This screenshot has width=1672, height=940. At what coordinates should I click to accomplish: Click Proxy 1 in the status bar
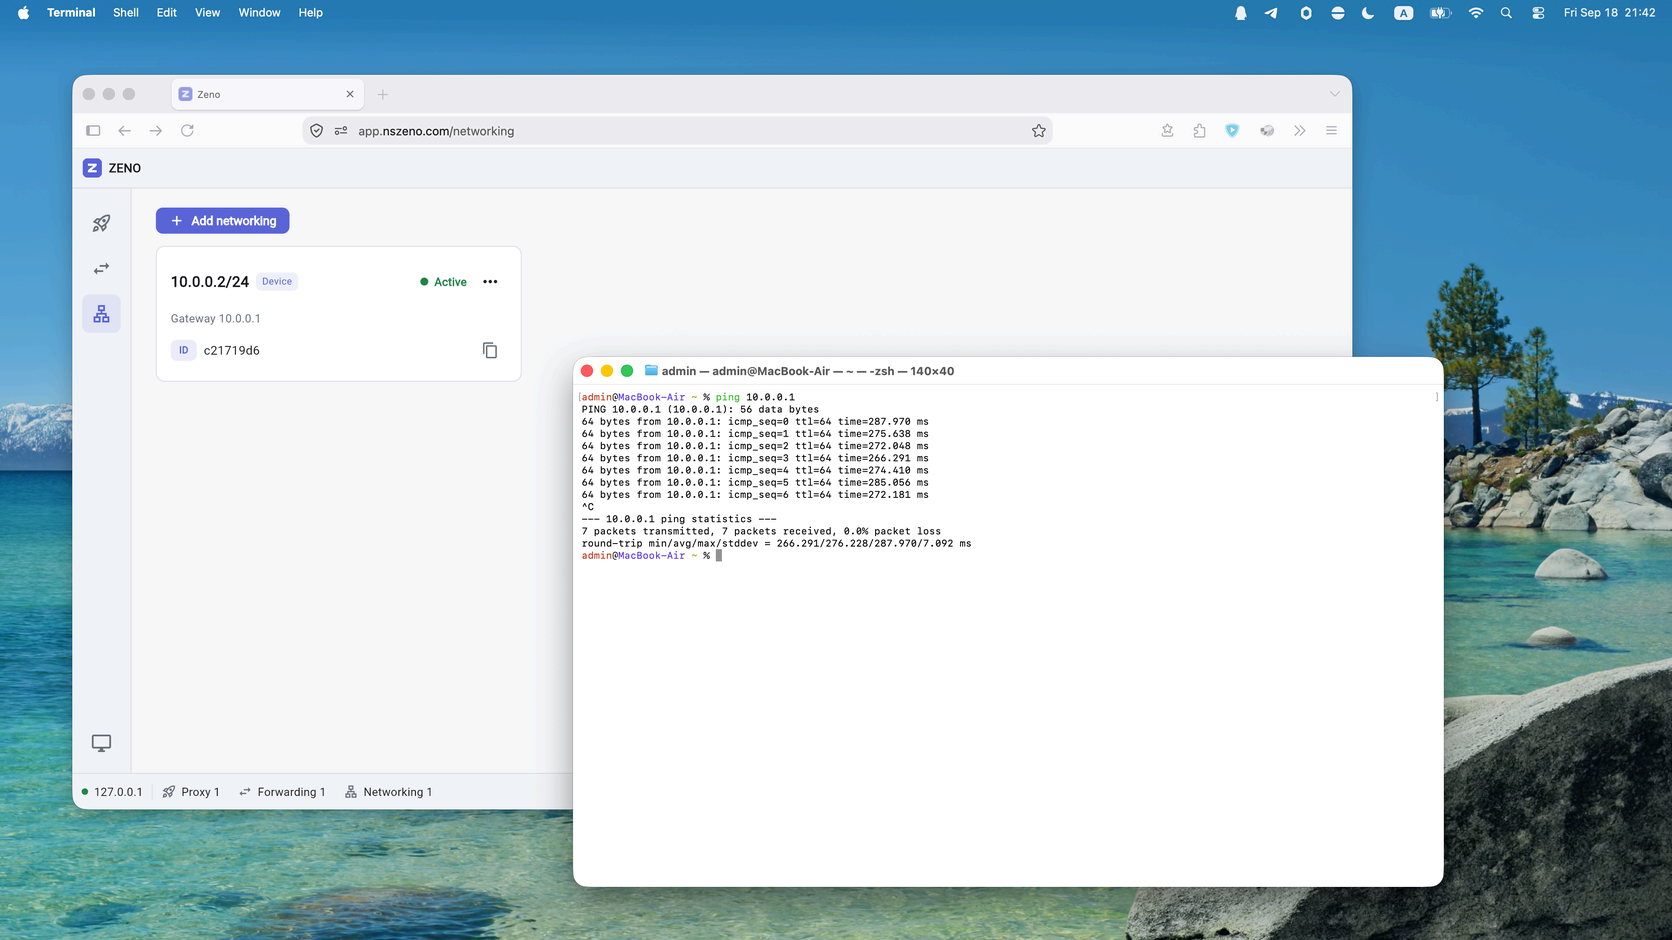(191, 792)
